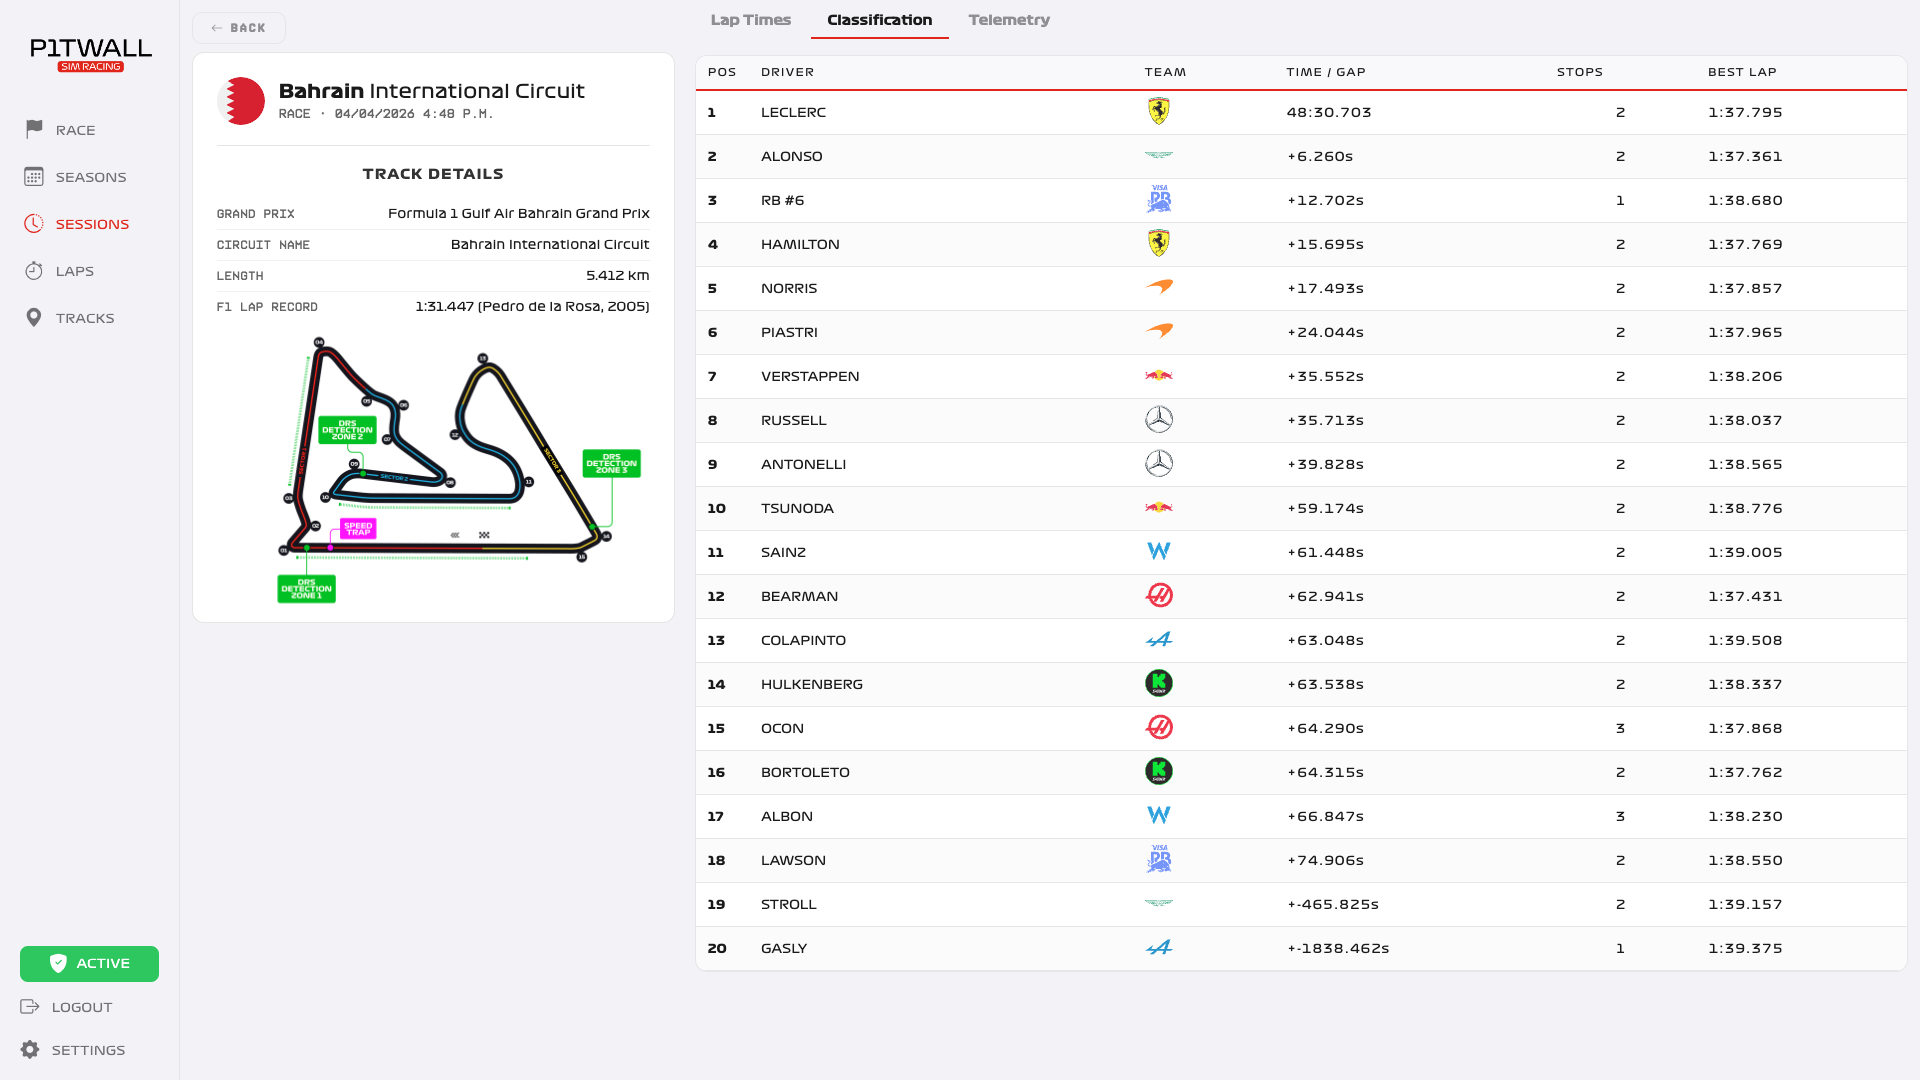The width and height of the screenshot is (1920, 1080).
Task: Click the gap value +6.260s
Action: tap(1320, 156)
